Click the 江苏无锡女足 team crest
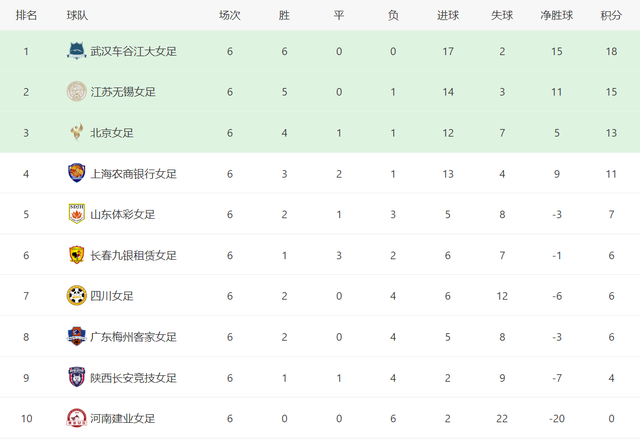This screenshot has width=640, height=439. click(x=76, y=91)
